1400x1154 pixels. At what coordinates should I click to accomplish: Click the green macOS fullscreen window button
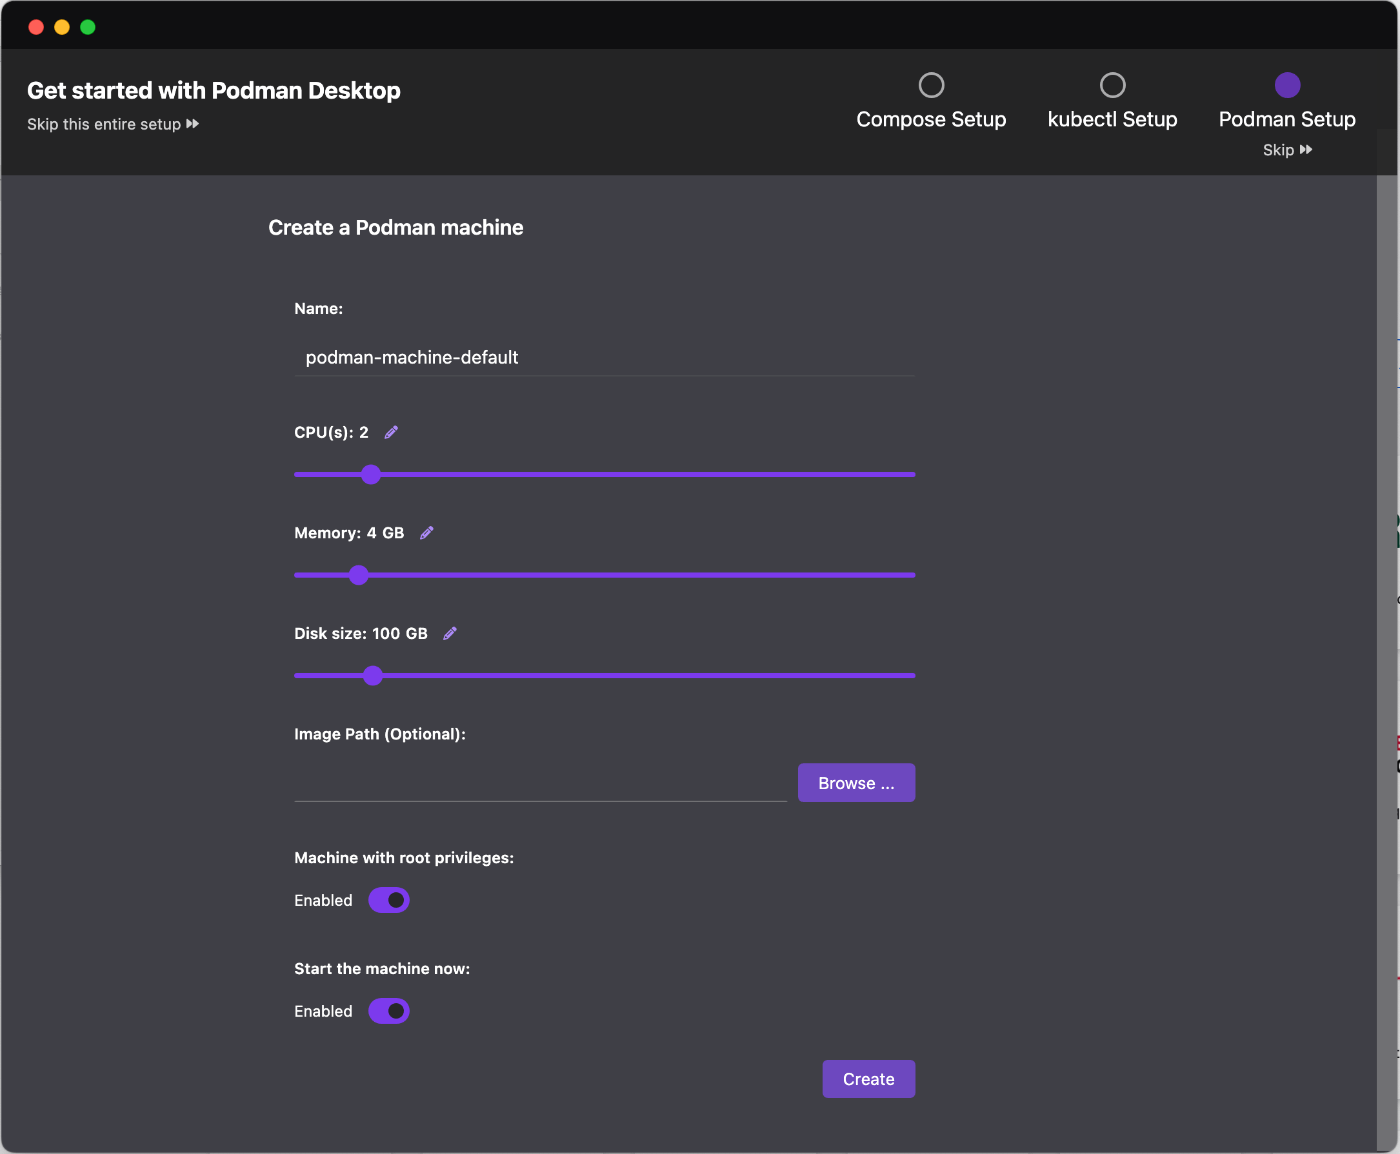pos(88,27)
